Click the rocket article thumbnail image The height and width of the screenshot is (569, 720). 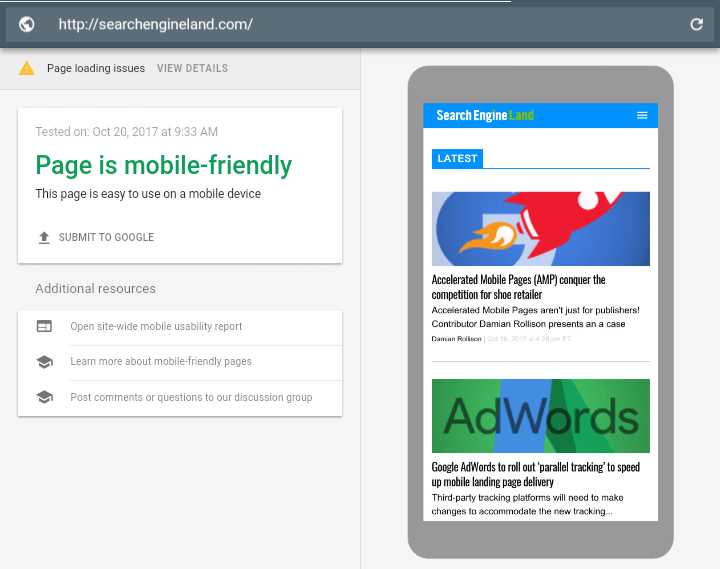[540, 229]
